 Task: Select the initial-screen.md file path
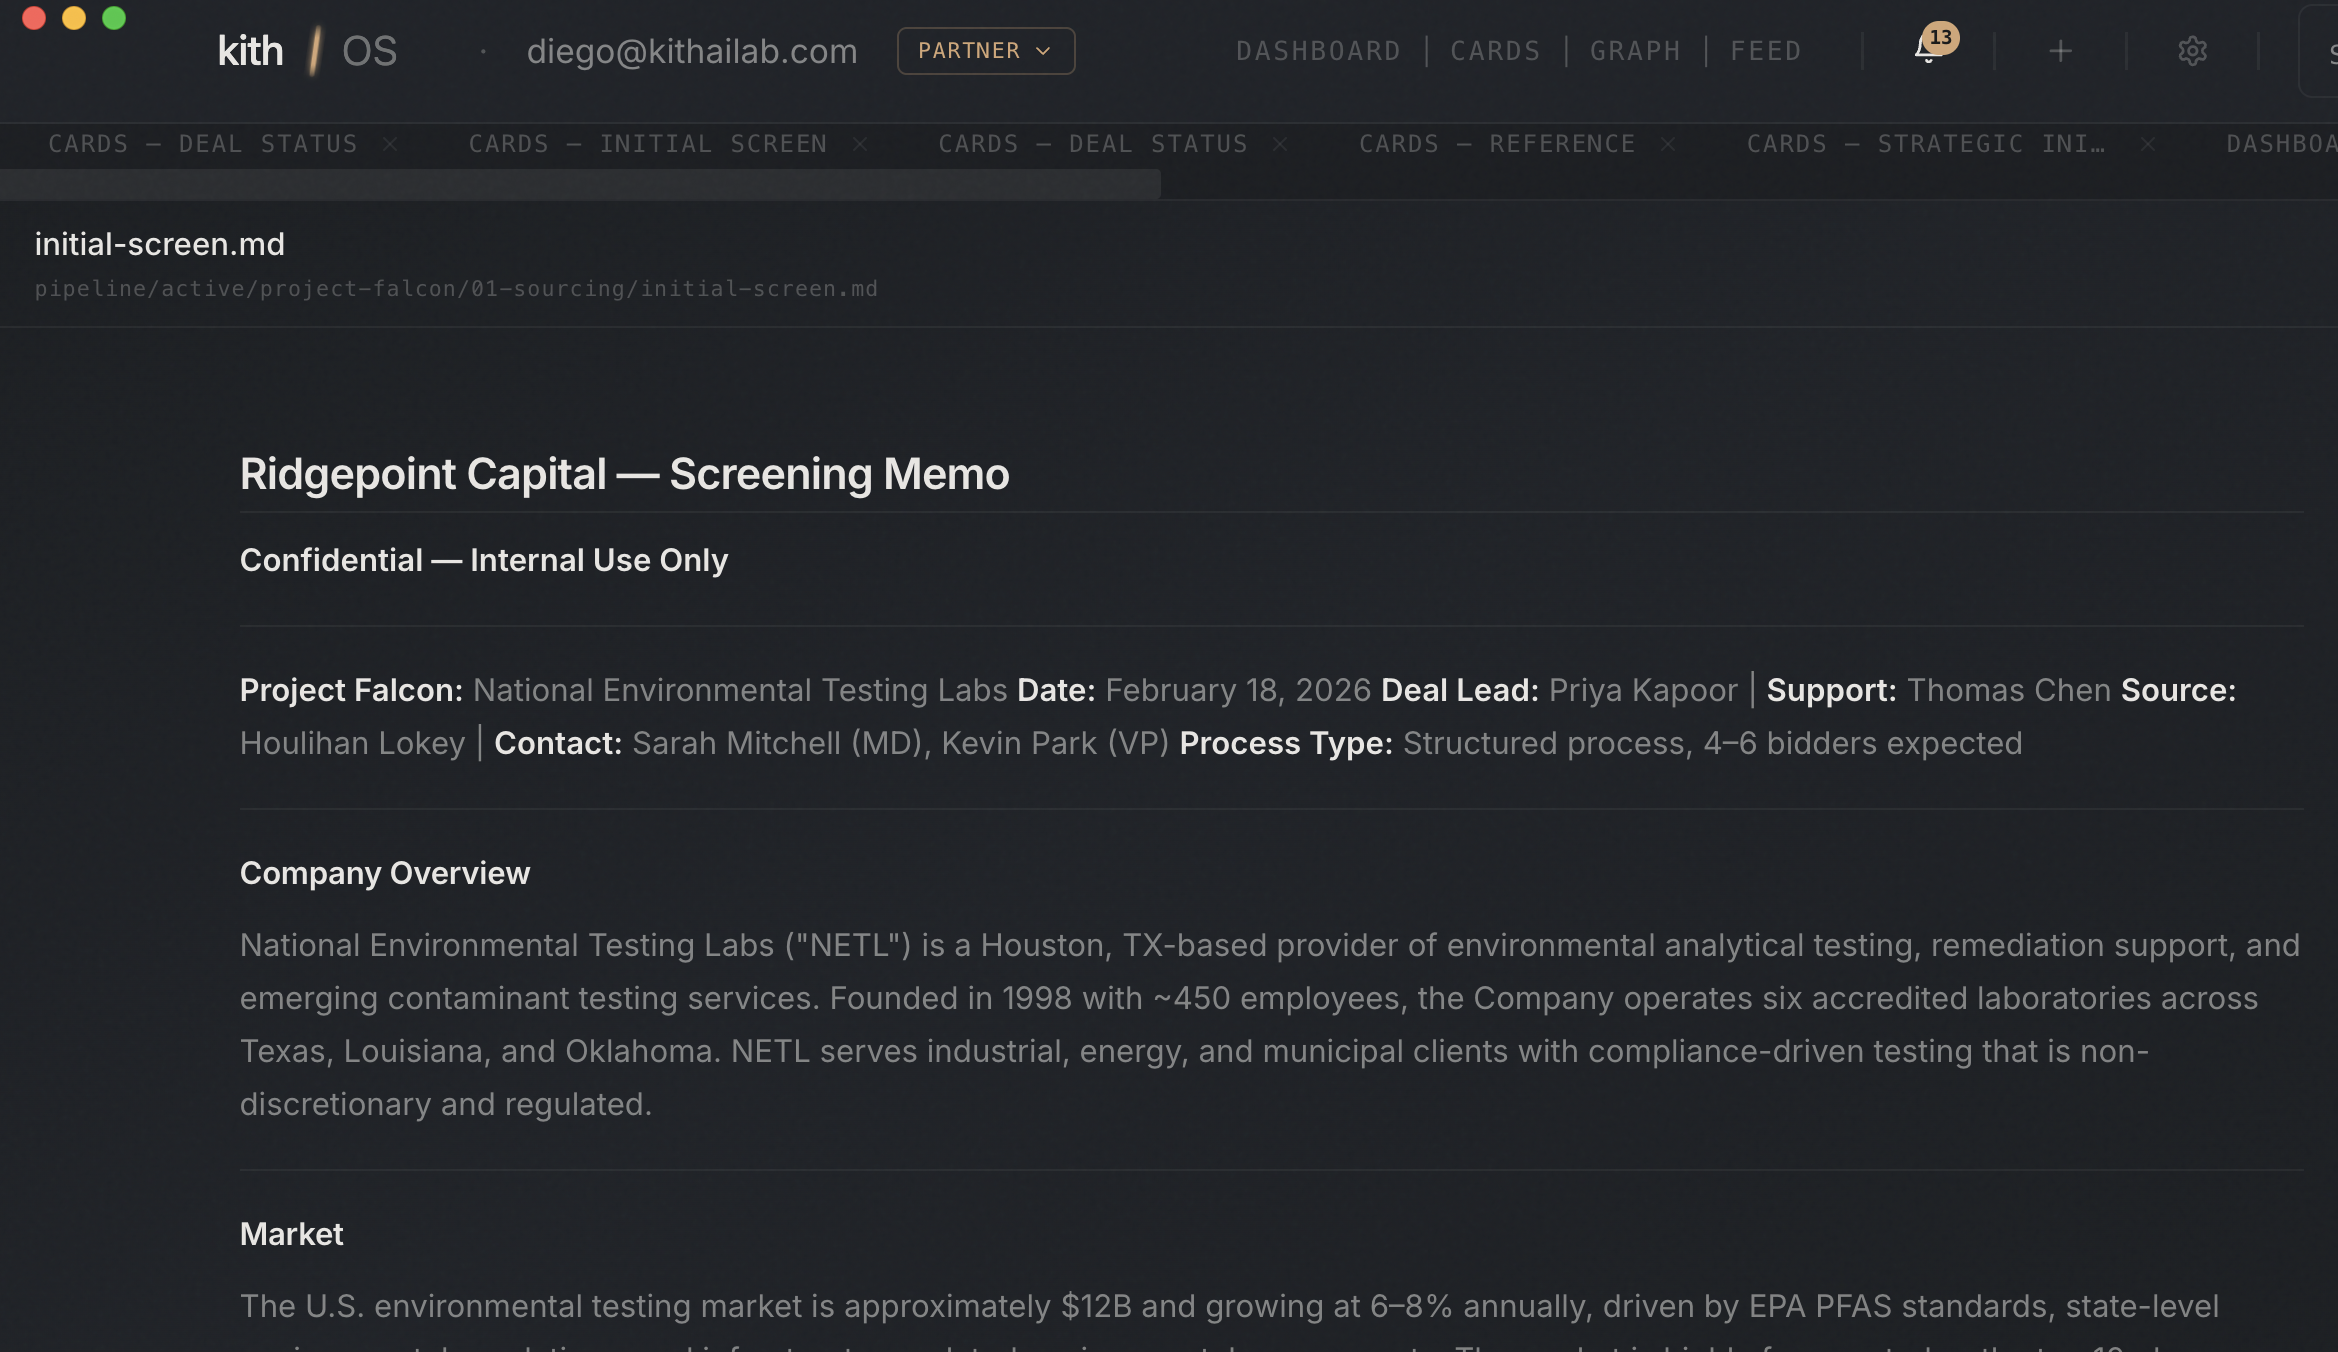[456, 288]
